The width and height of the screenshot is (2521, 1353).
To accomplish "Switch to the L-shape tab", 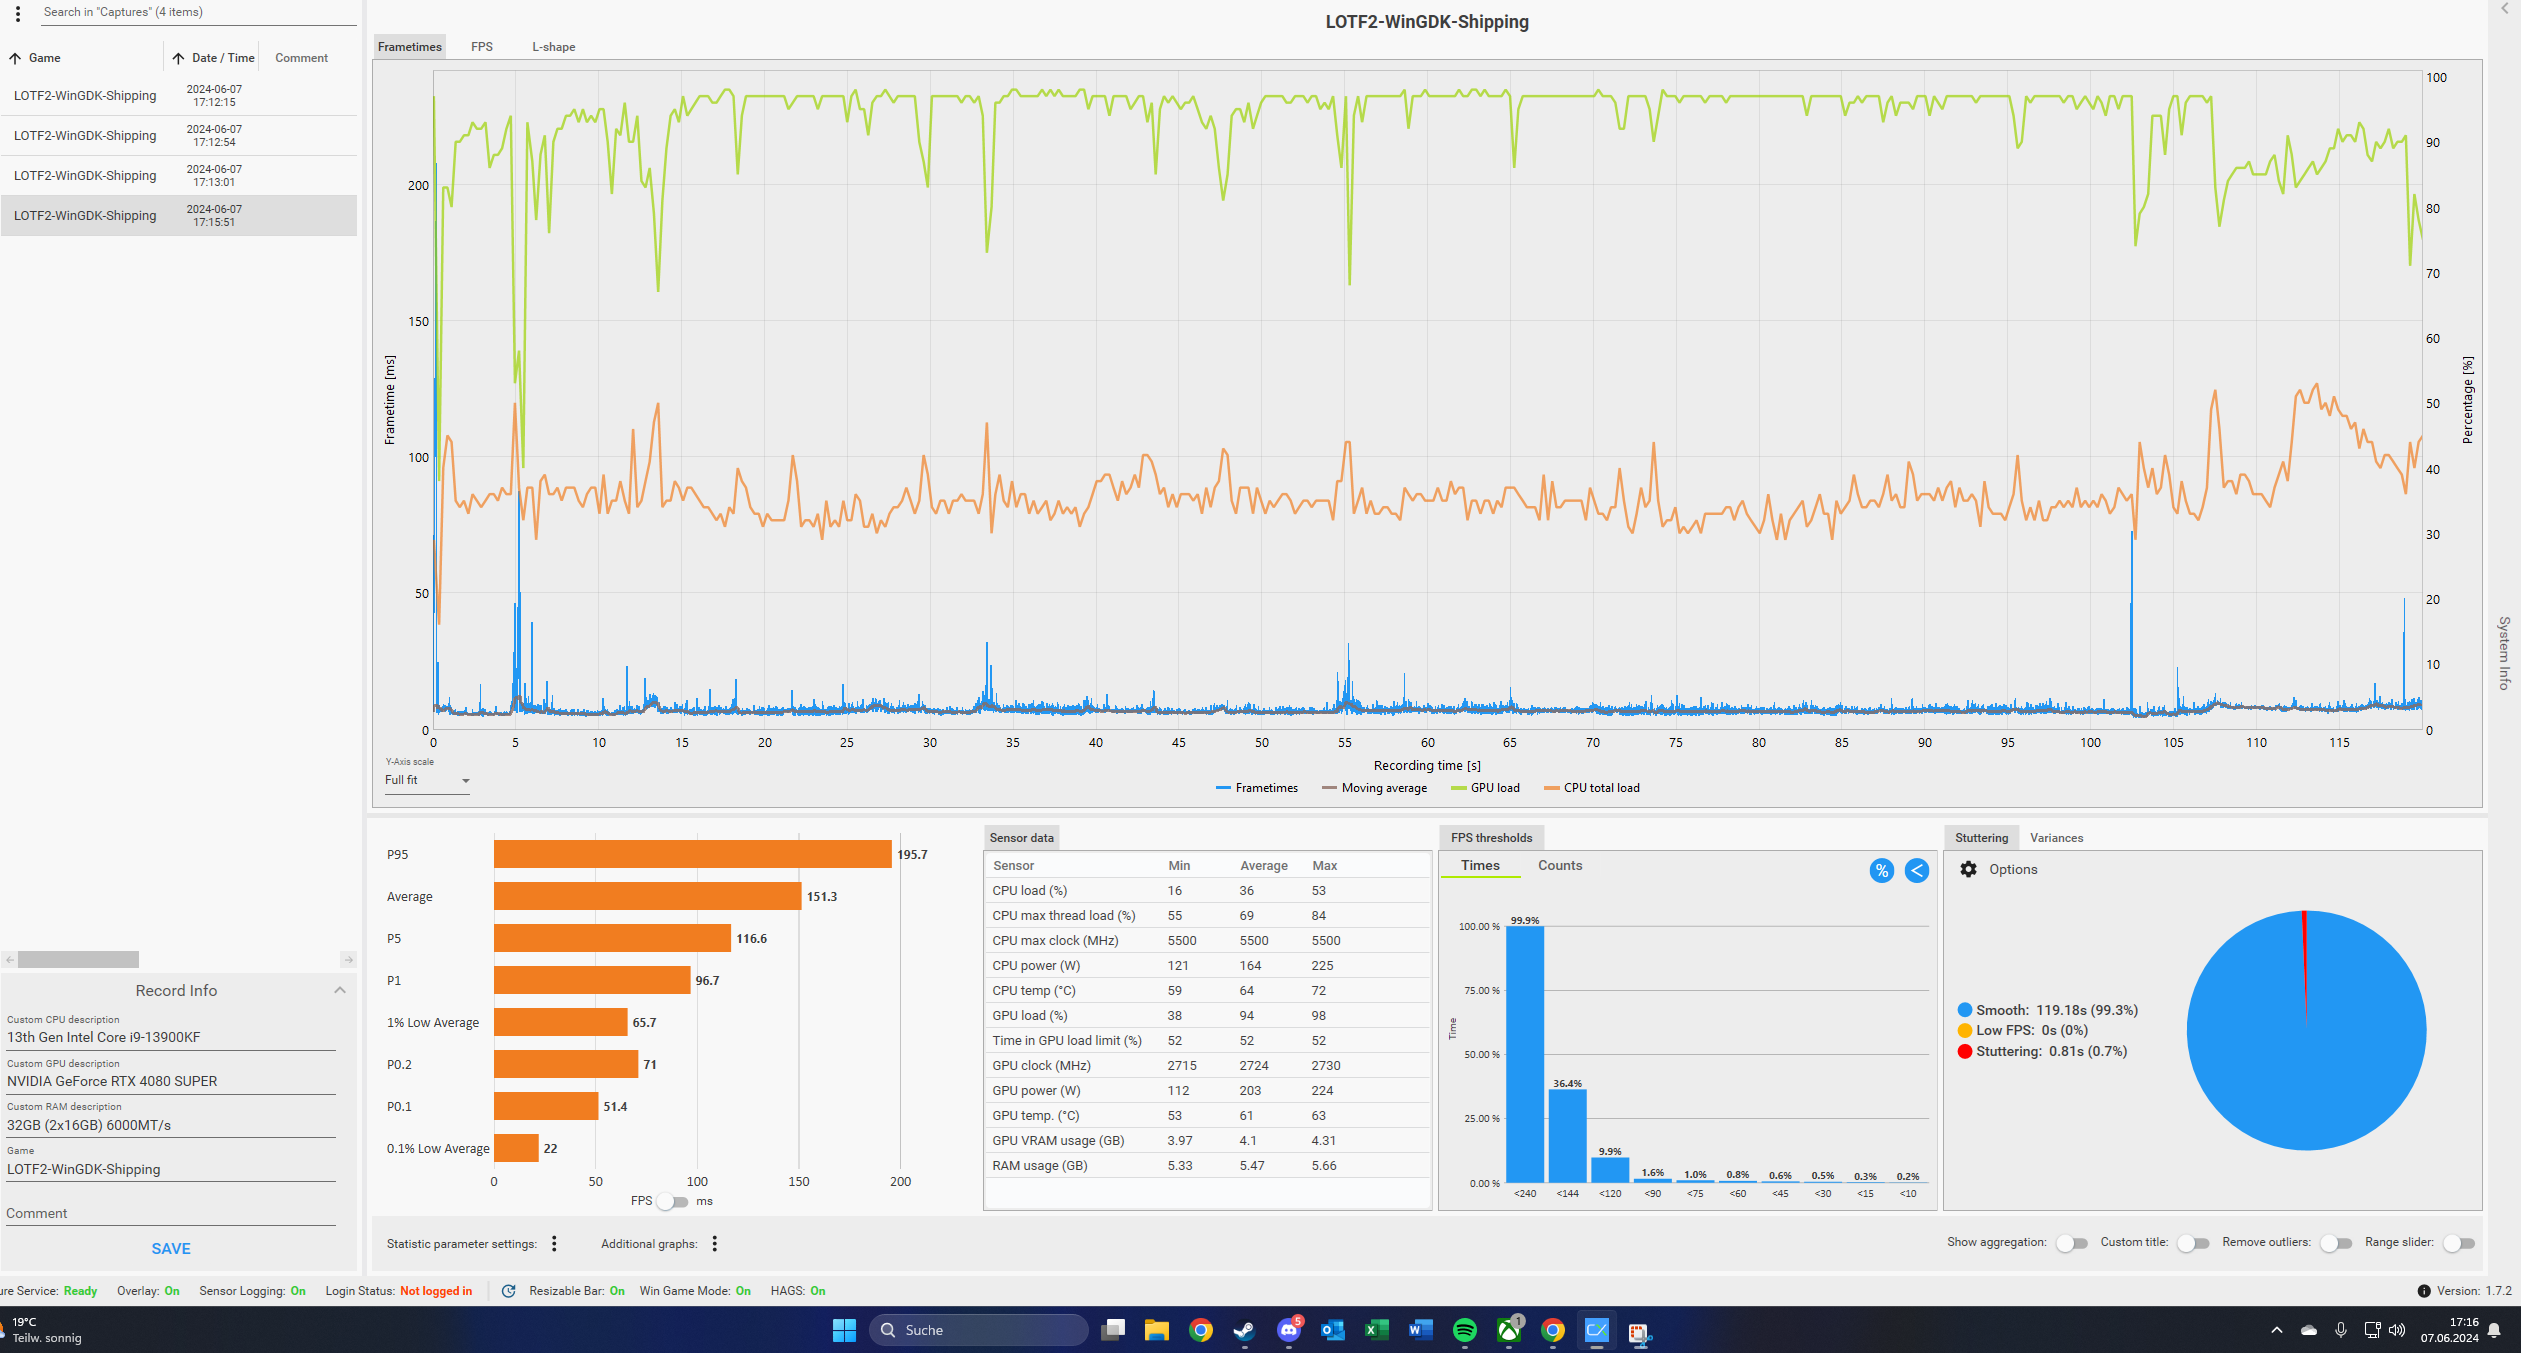I will coord(553,47).
